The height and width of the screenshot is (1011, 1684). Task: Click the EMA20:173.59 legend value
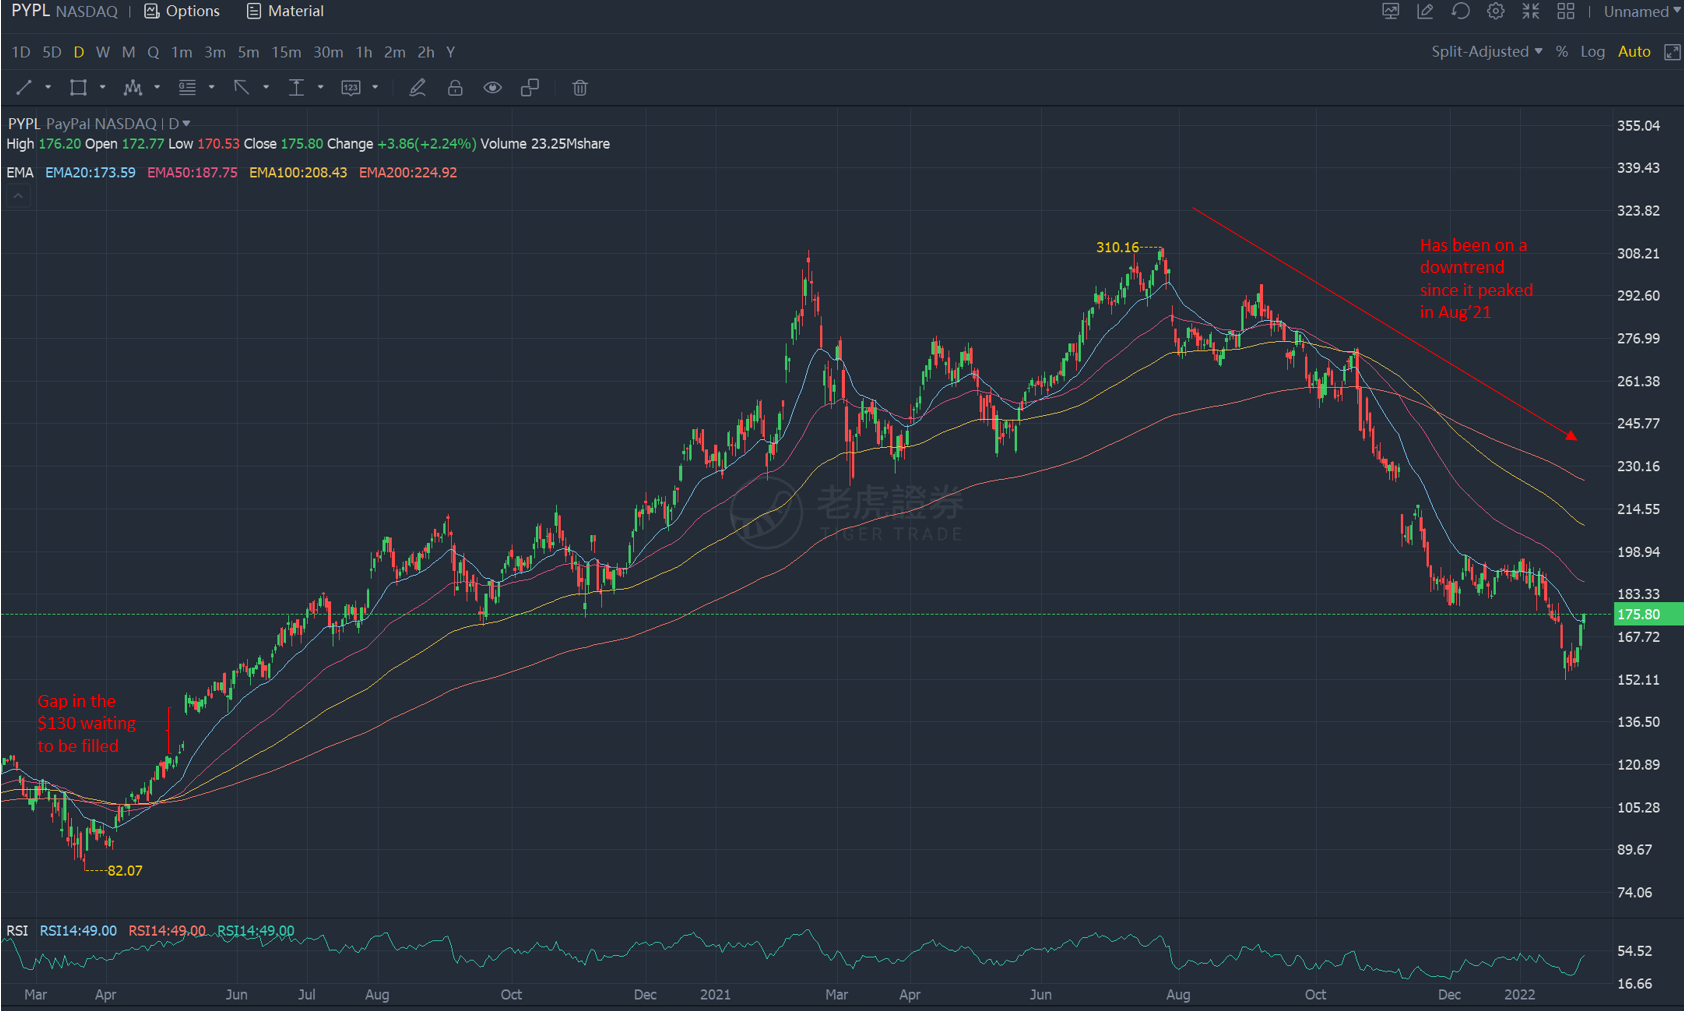[x=90, y=173]
